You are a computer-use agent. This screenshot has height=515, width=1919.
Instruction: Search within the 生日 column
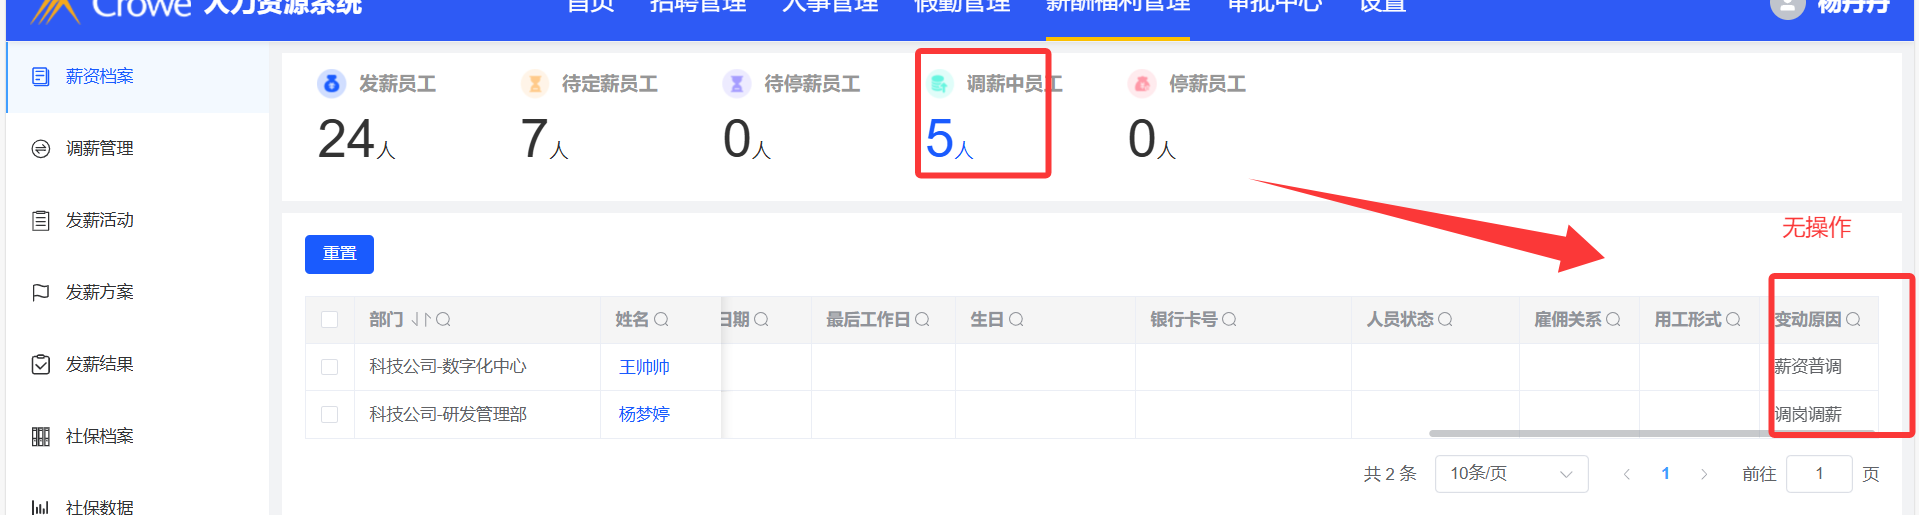(x=1016, y=320)
